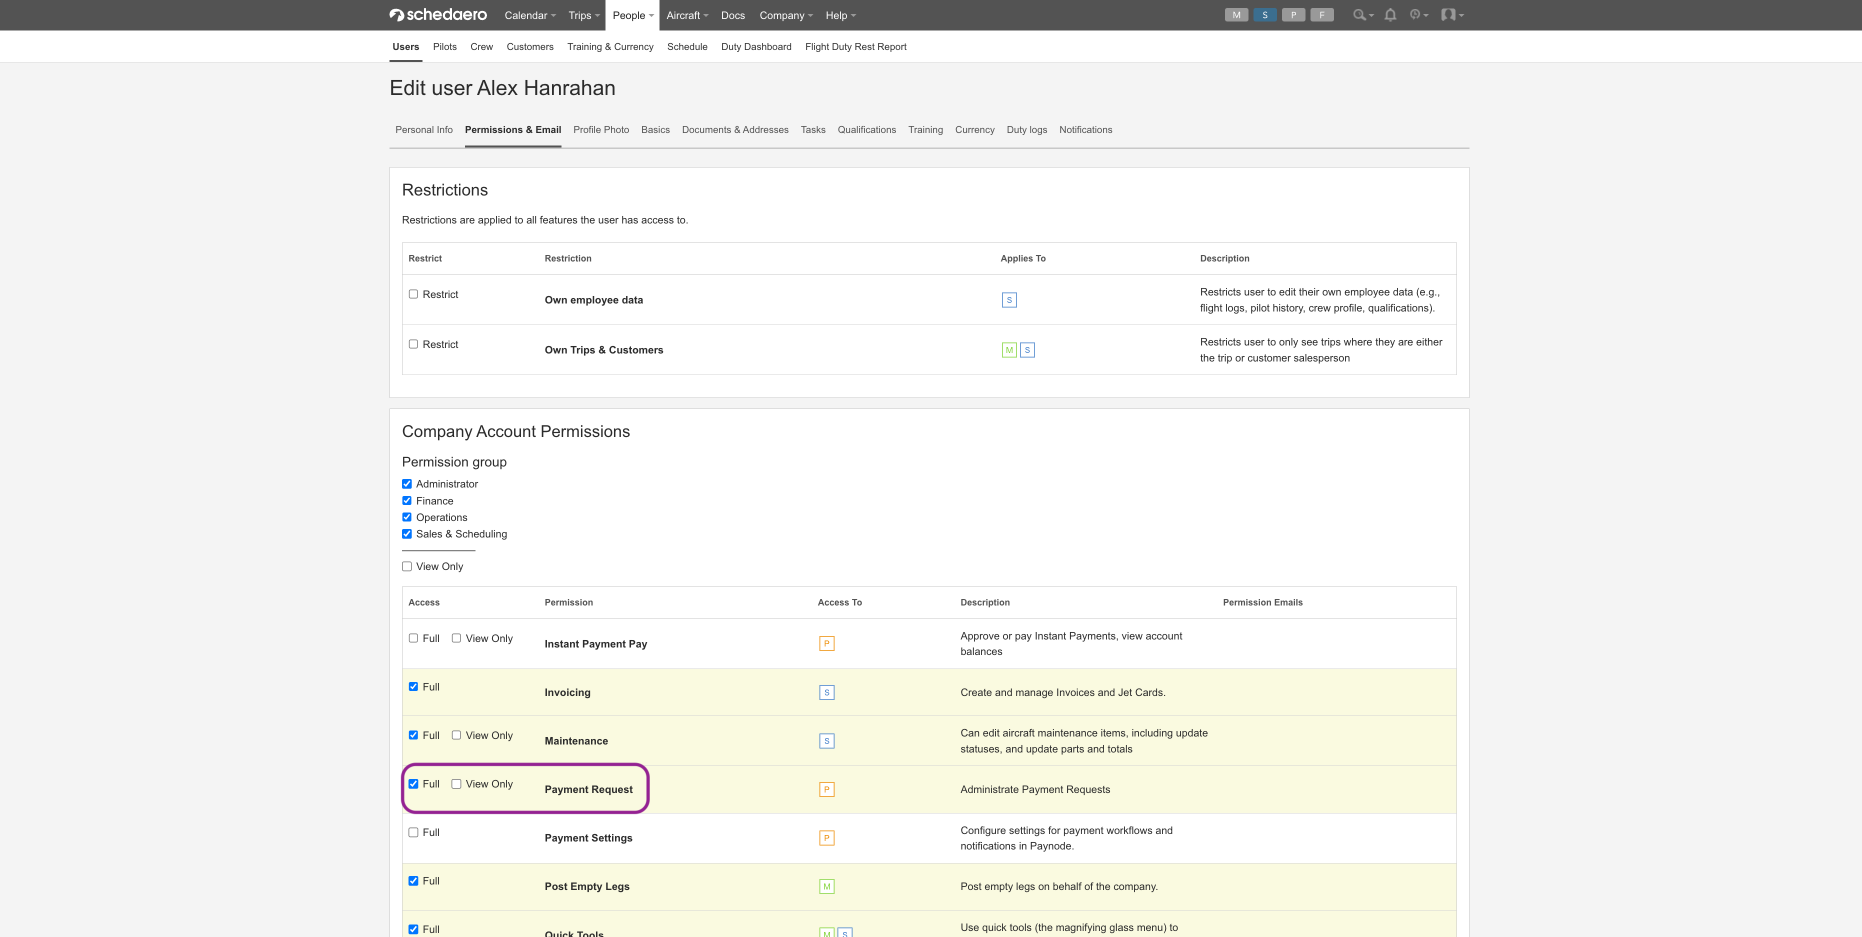
Task: Open Flight Duty Rest Report link
Action: 856,47
